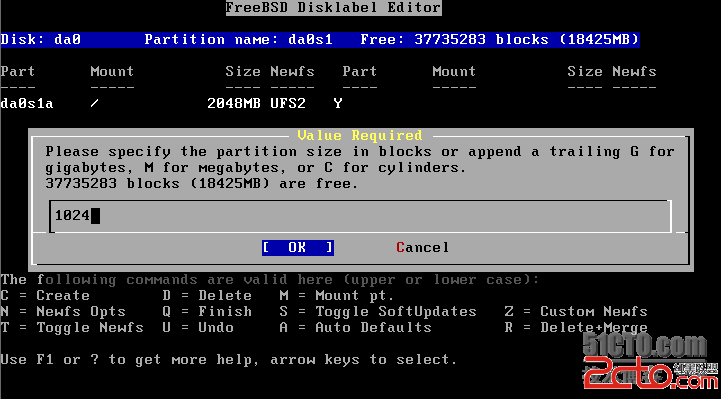The width and height of the screenshot is (721, 399).
Task: Click the Cancel button
Action: point(423,247)
